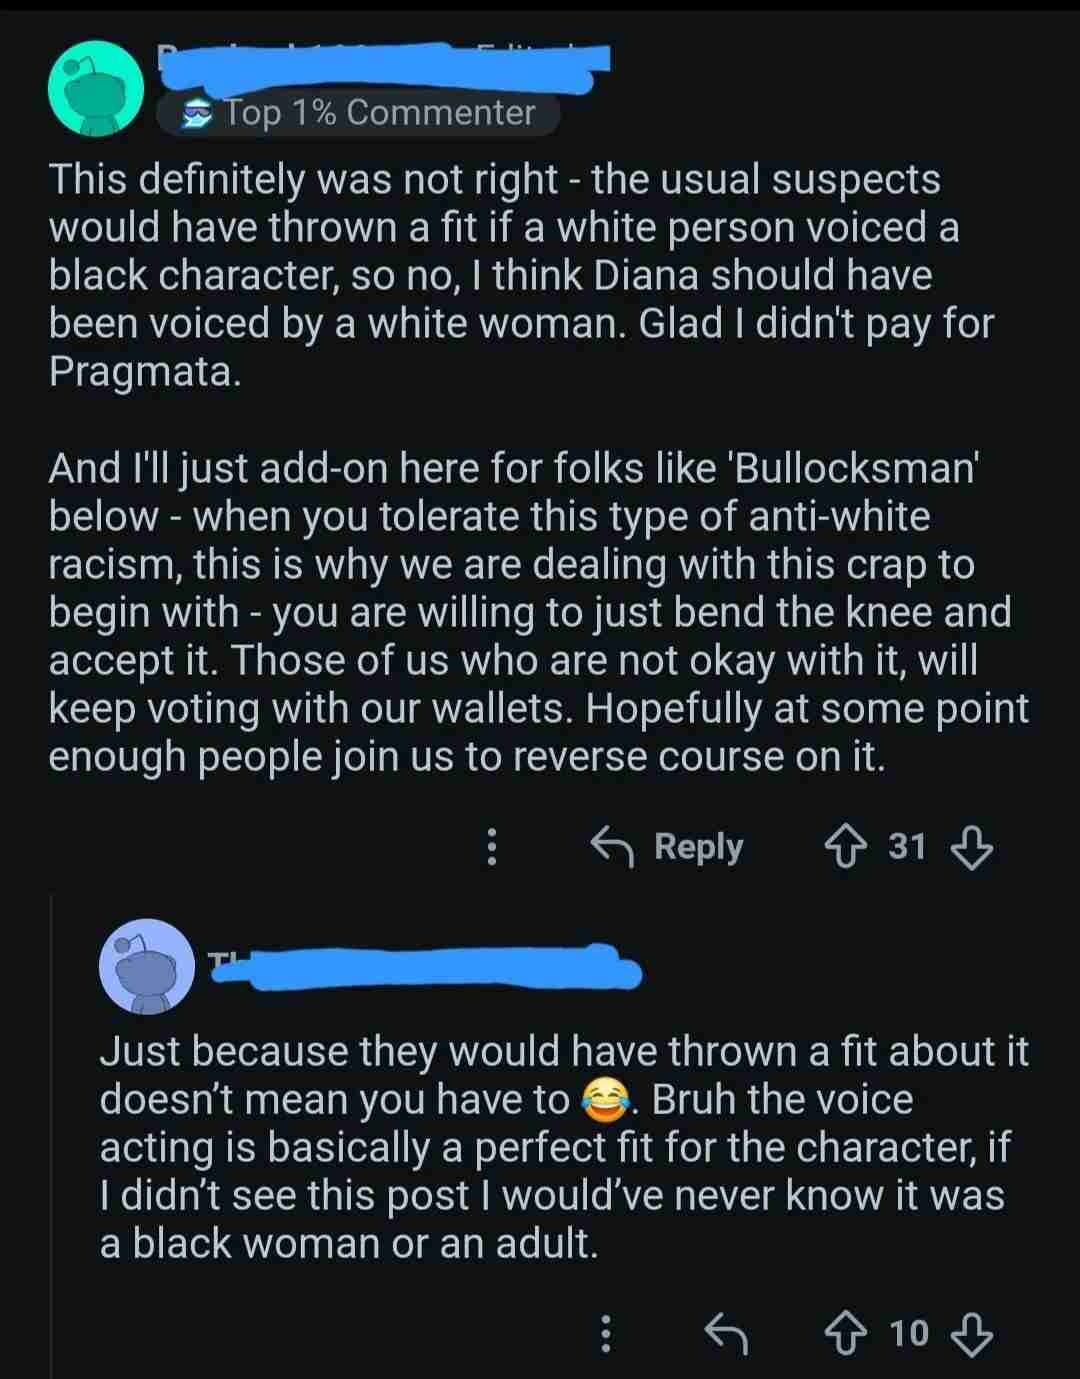Screen dimensions: 1080x1379
Task: Click reply arrow icon on nested comment
Action: click(x=726, y=1333)
